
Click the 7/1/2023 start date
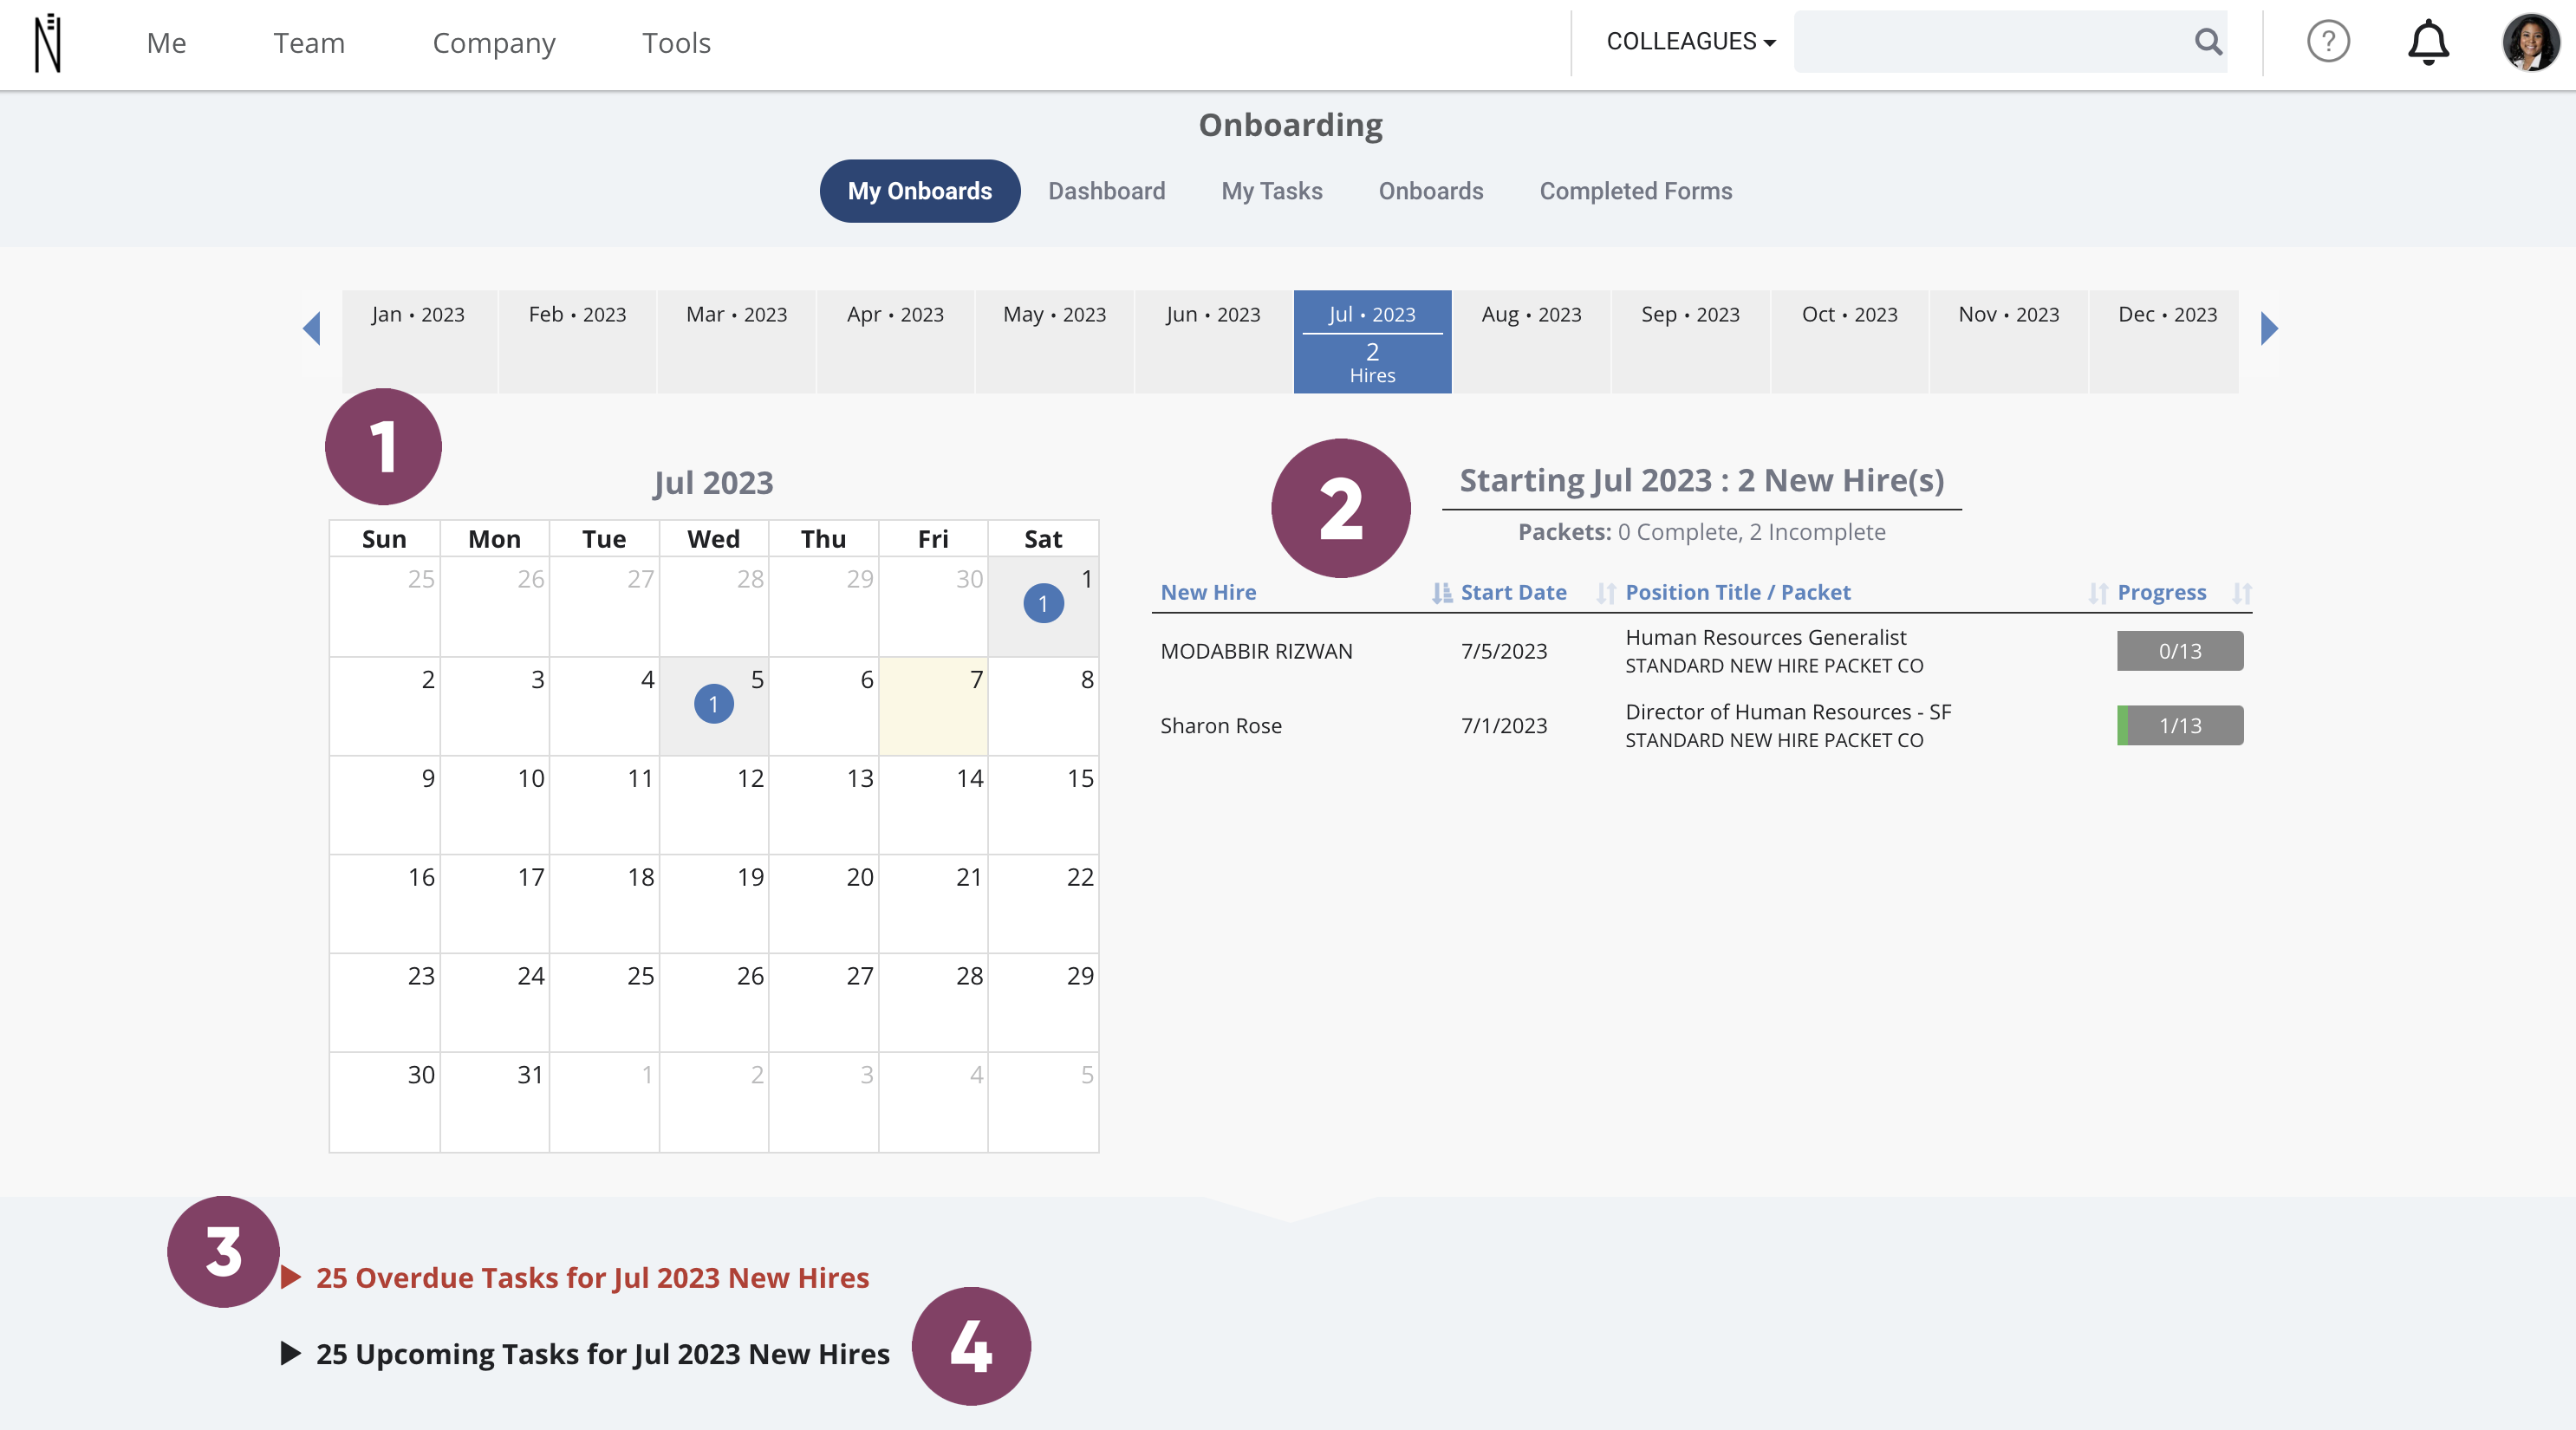coord(1503,726)
